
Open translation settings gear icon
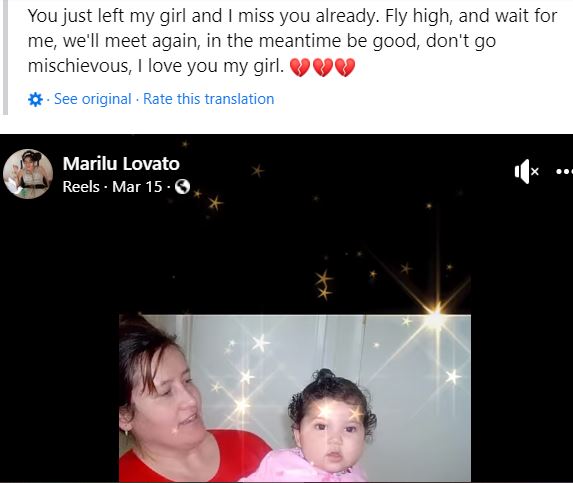click(x=35, y=99)
